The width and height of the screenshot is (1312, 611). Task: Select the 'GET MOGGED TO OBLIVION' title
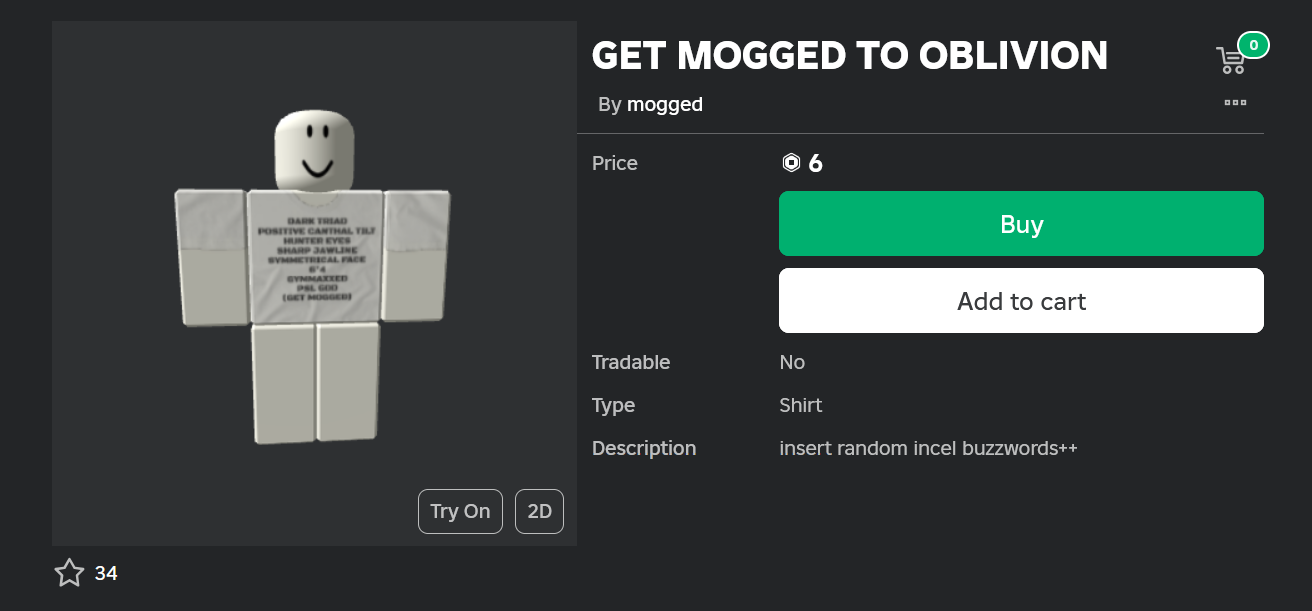[849, 56]
